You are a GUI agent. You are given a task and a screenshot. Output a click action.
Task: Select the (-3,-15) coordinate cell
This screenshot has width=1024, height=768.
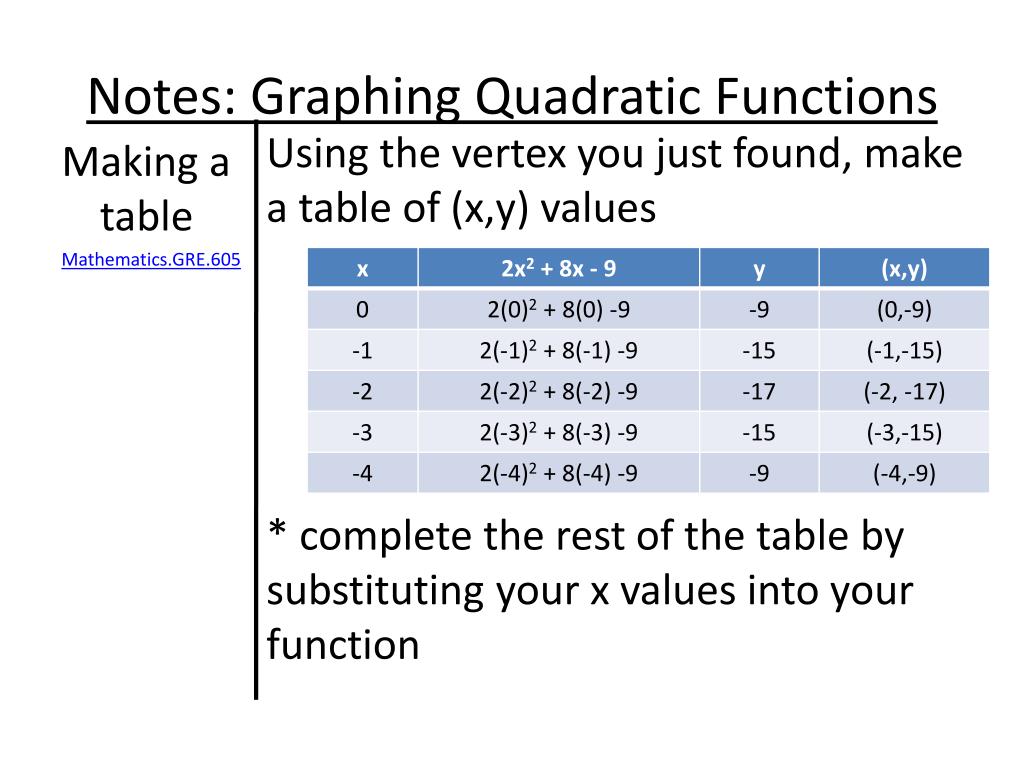point(903,432)
